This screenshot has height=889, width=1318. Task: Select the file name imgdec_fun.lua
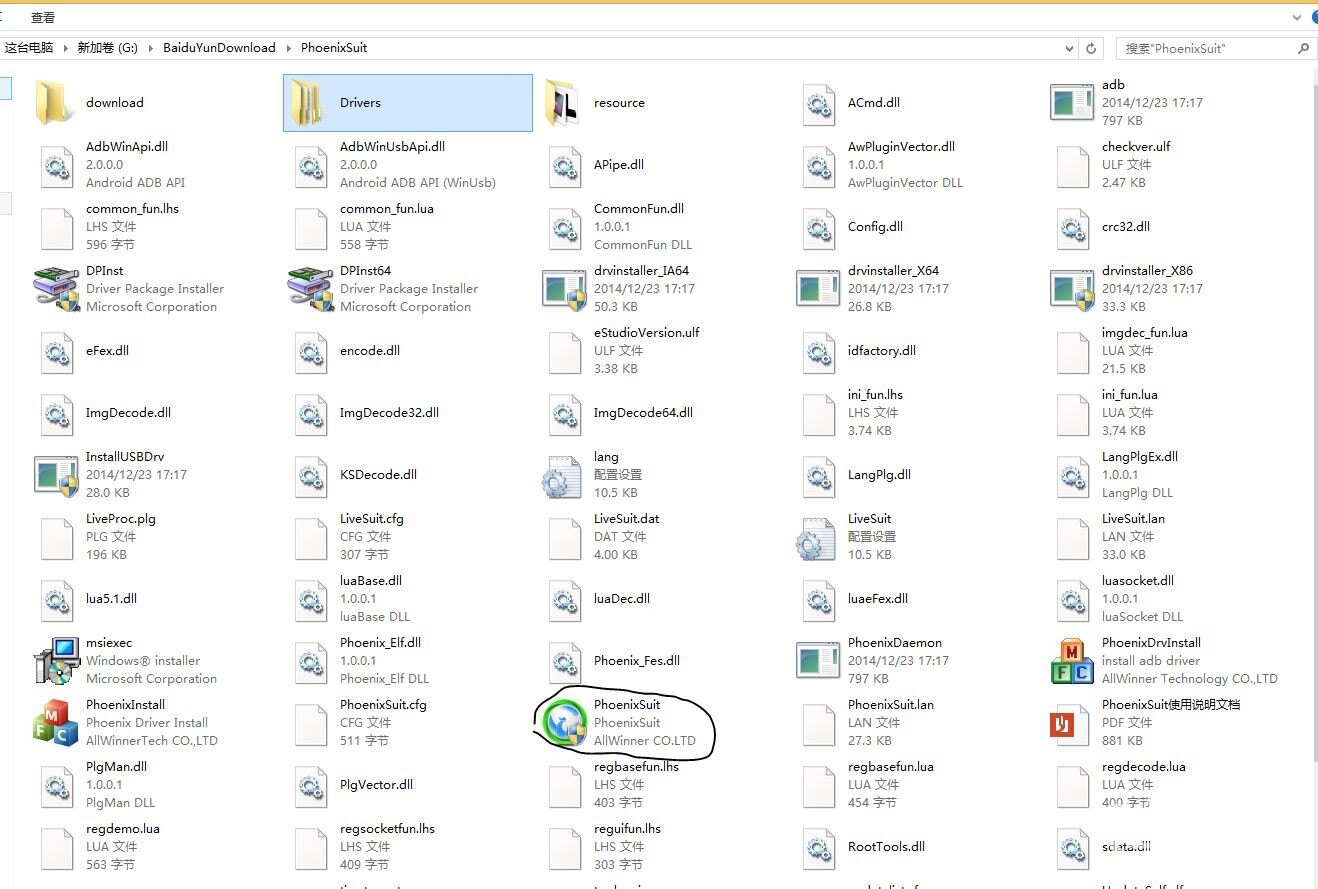tap(1145, 333)
